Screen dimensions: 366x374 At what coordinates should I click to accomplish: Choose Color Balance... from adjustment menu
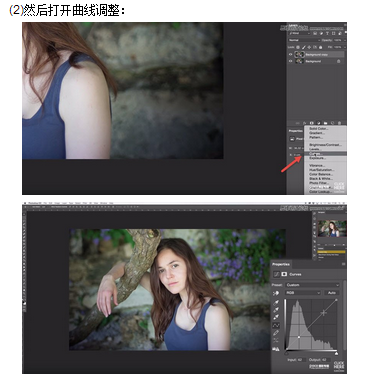[321, 174]
